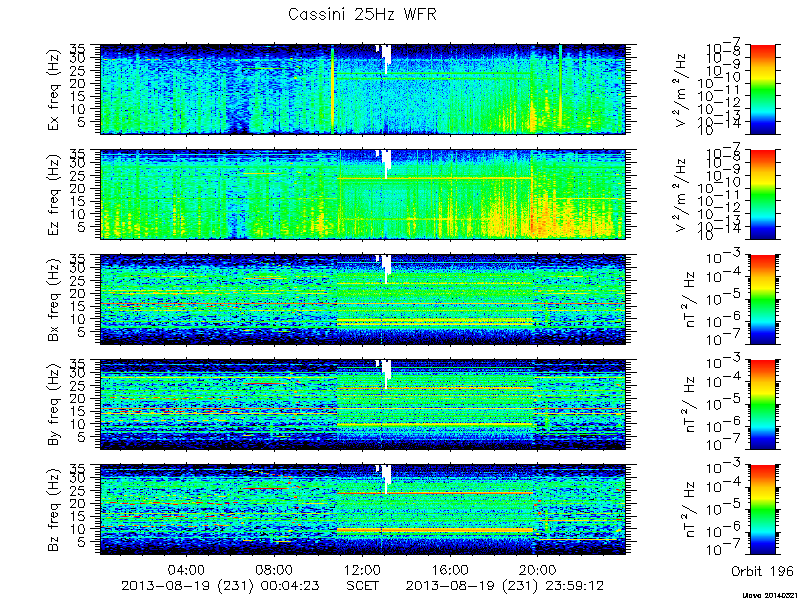Click the By spectrogram panel

[363, 405]
